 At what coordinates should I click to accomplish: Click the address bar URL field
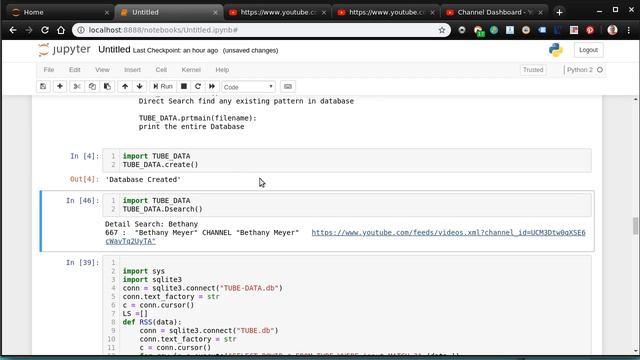[261, 30]
